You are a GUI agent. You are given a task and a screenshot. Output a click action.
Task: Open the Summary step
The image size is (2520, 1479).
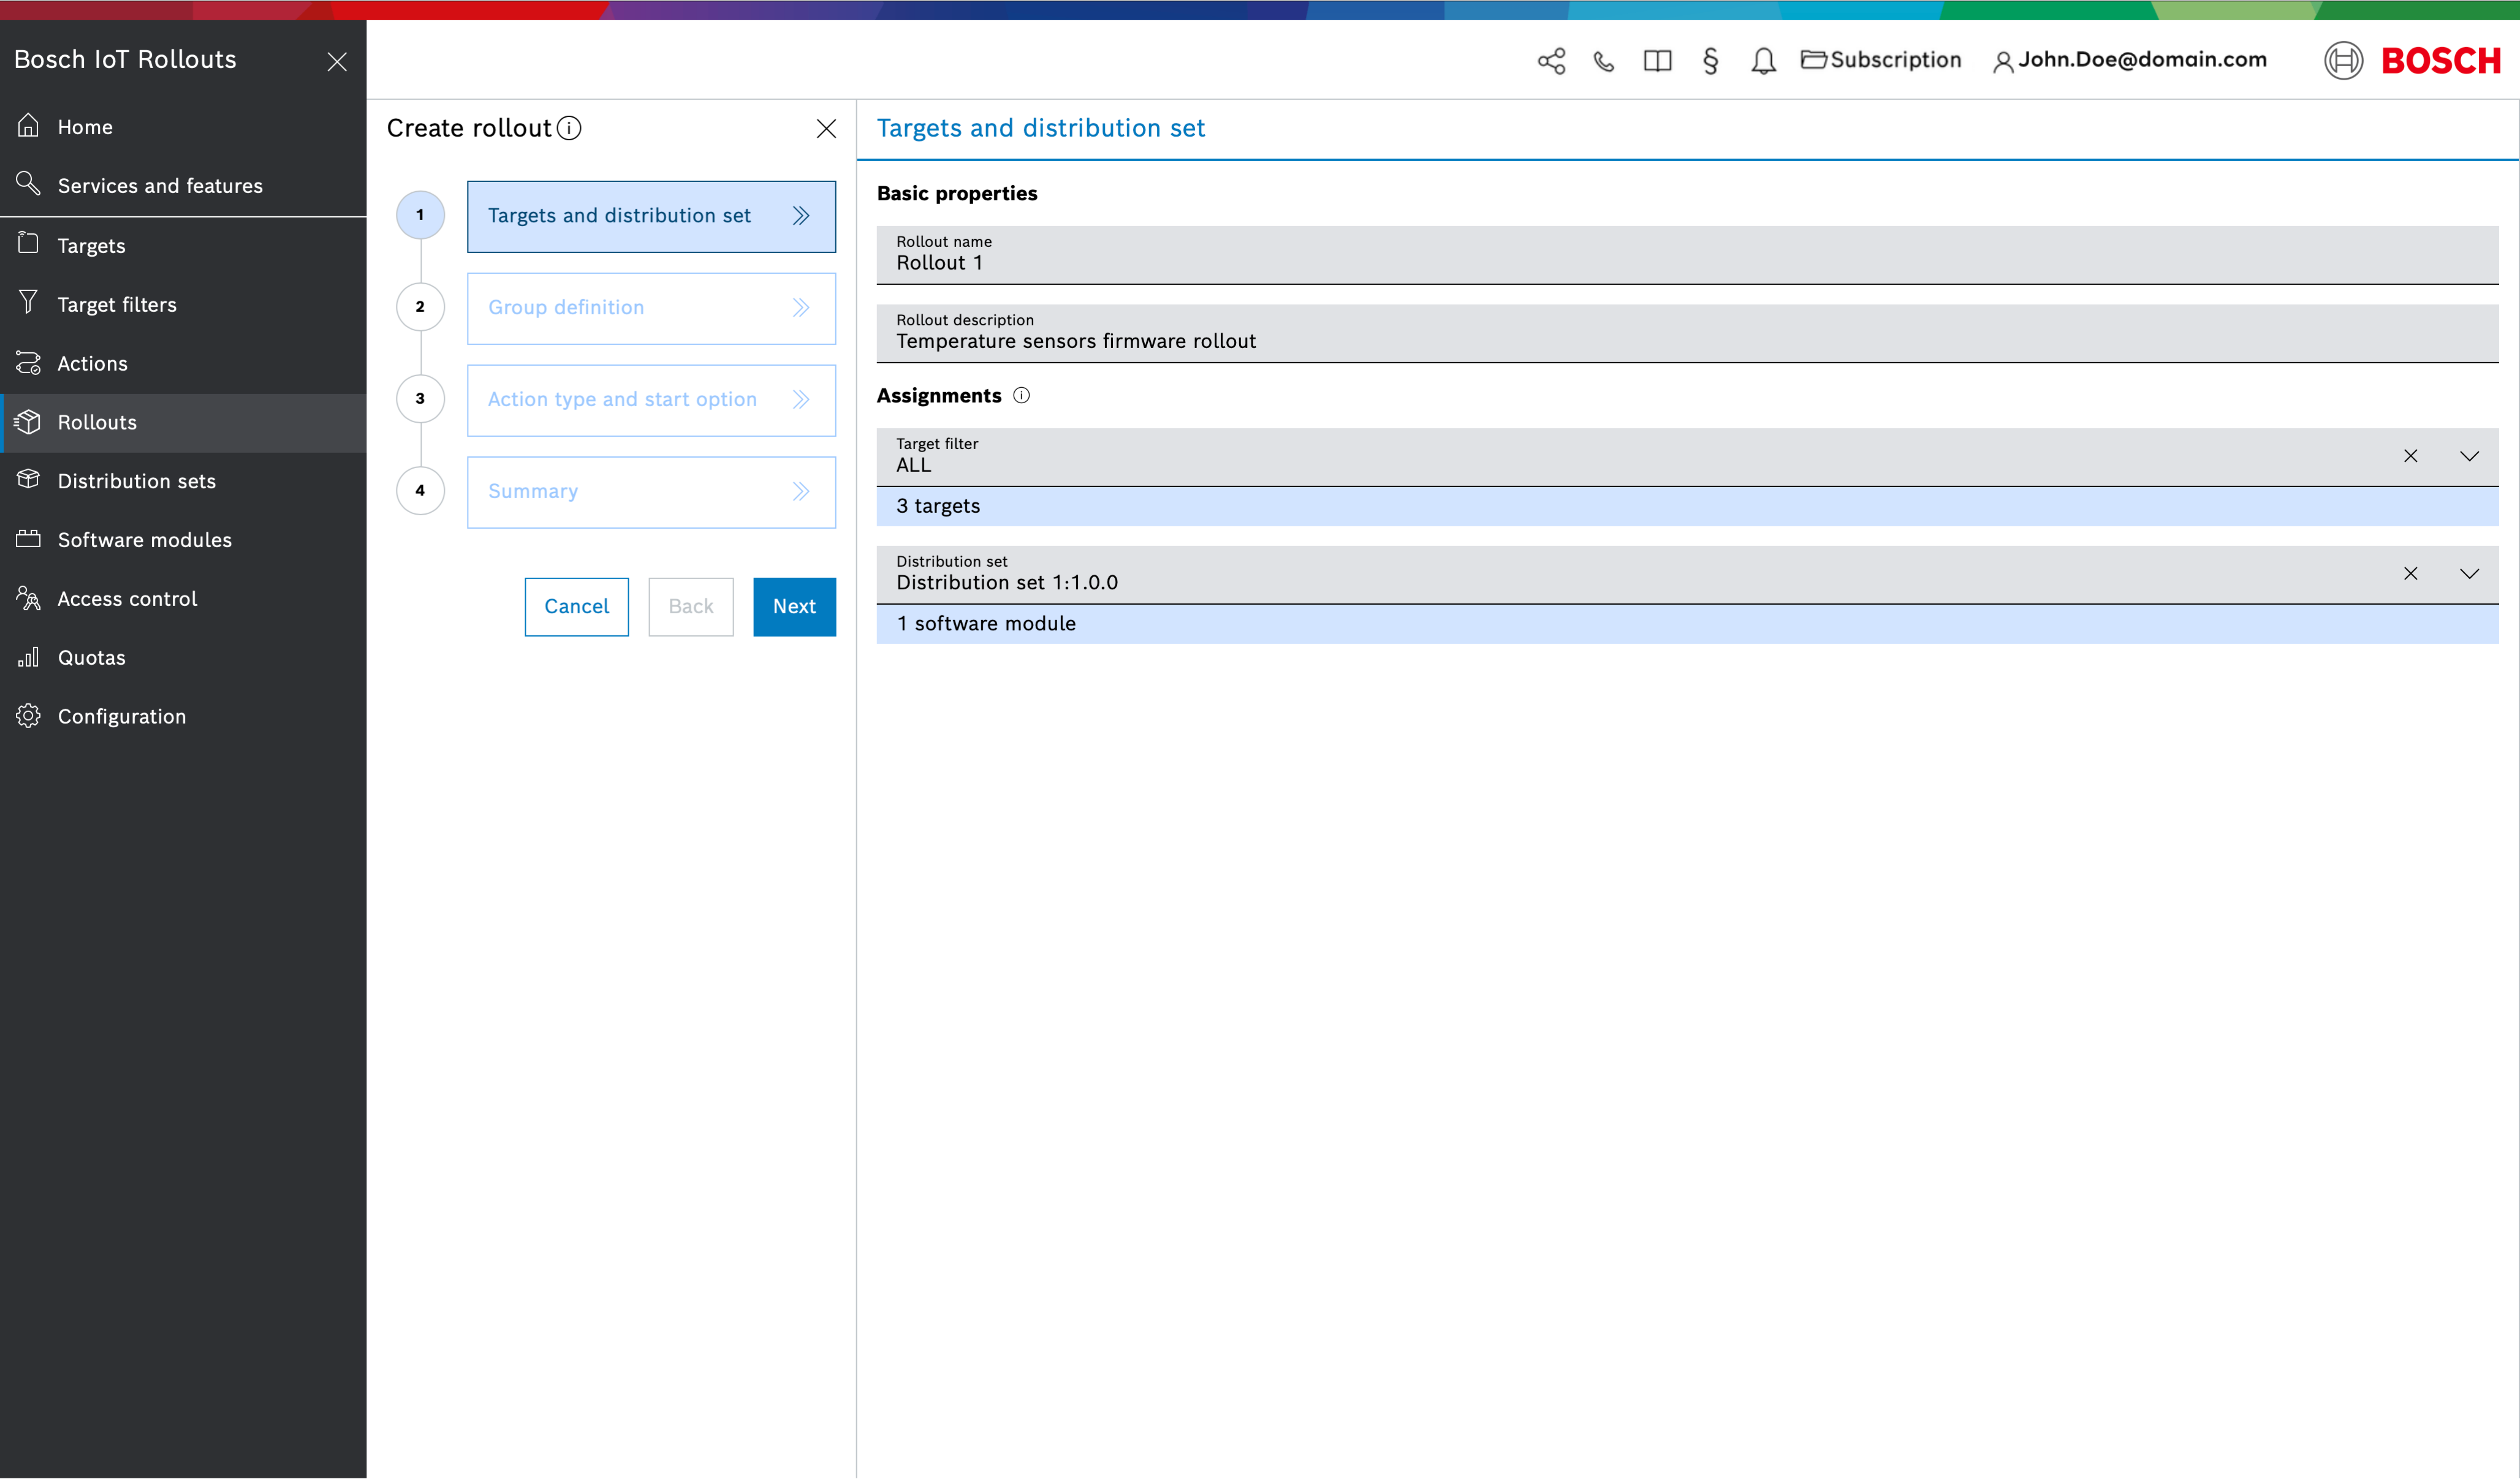point(651,492)
